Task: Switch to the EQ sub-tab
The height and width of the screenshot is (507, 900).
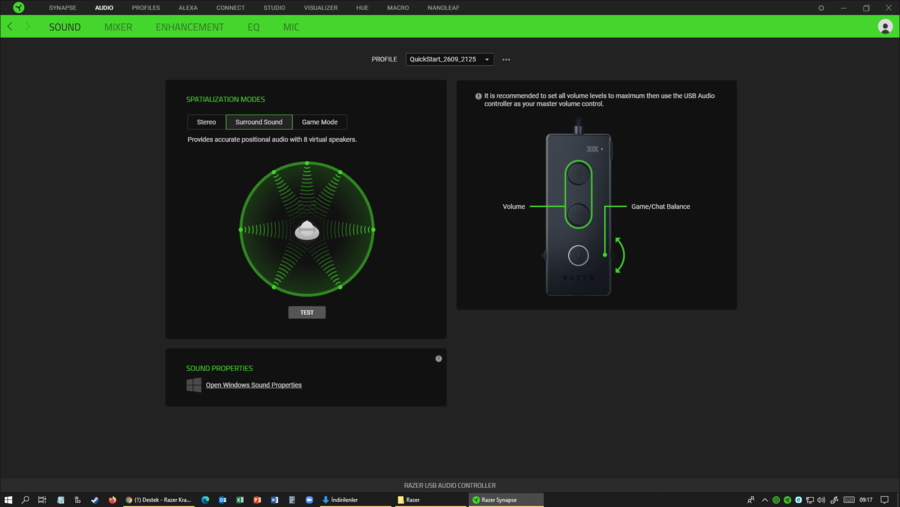Action: pos(253,27)
